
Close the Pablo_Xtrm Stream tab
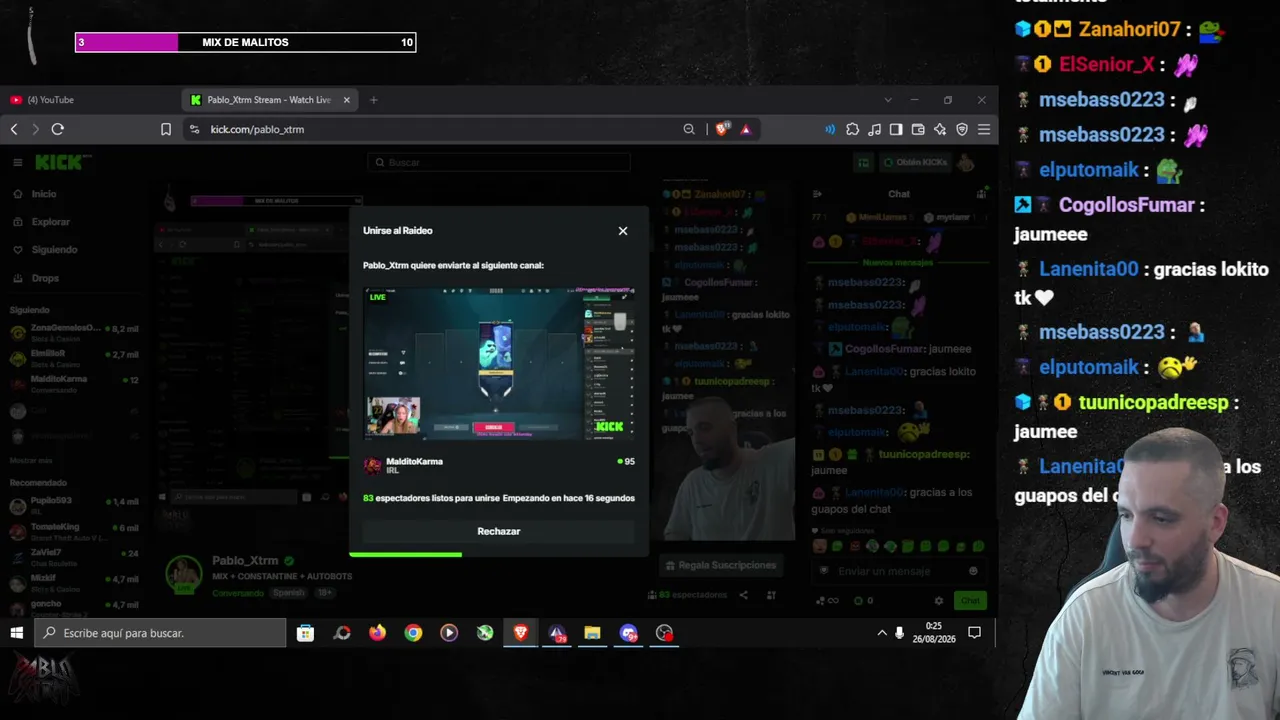pos(347,100)
